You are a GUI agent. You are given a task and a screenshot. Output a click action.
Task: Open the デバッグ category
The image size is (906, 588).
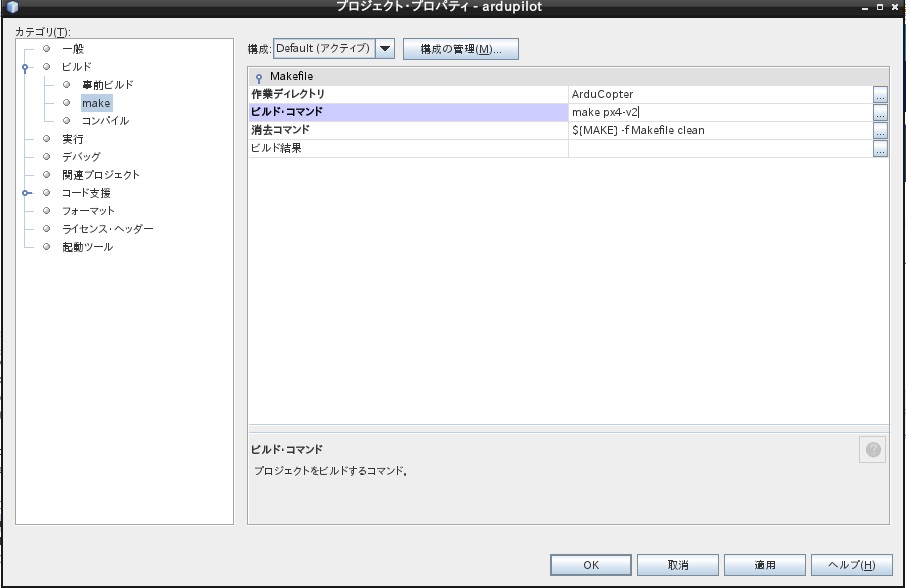click(x=81, y=157)
